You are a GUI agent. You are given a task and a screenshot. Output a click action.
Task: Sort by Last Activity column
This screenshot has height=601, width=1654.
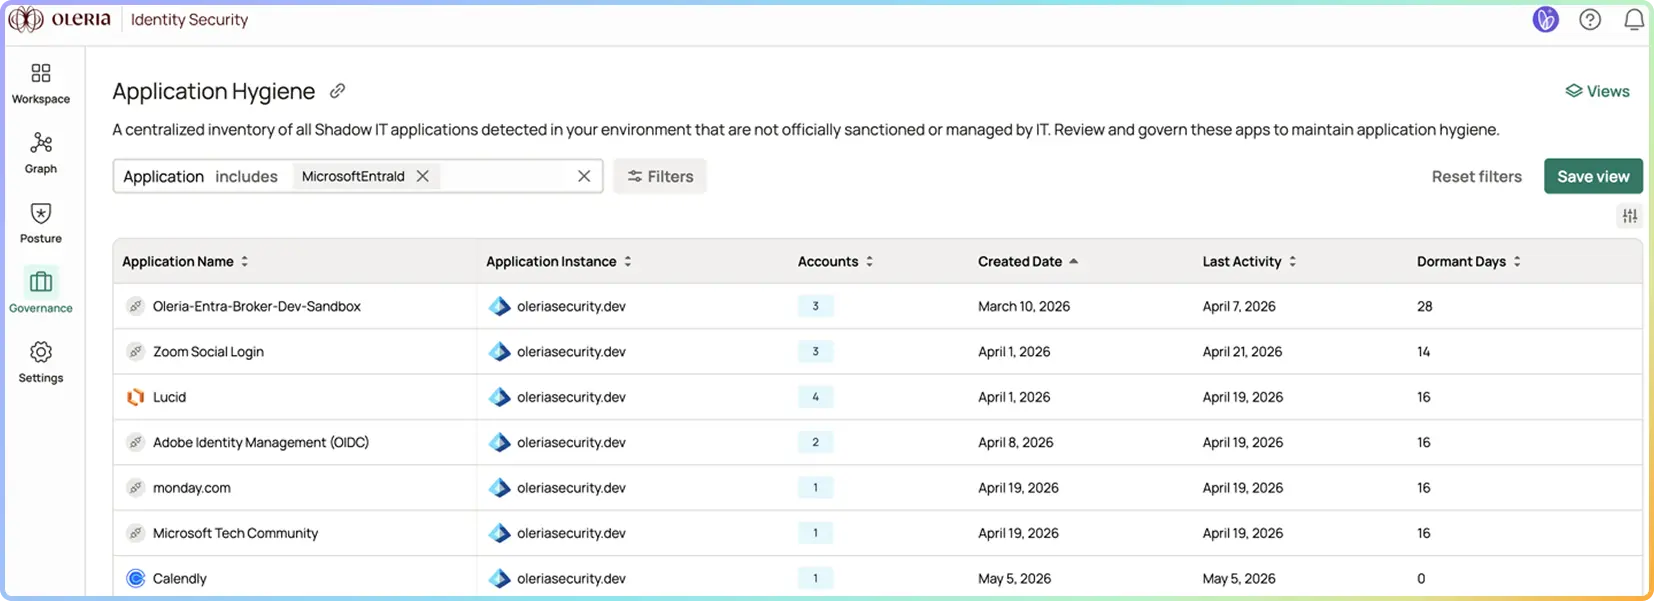pos(1250,261)
